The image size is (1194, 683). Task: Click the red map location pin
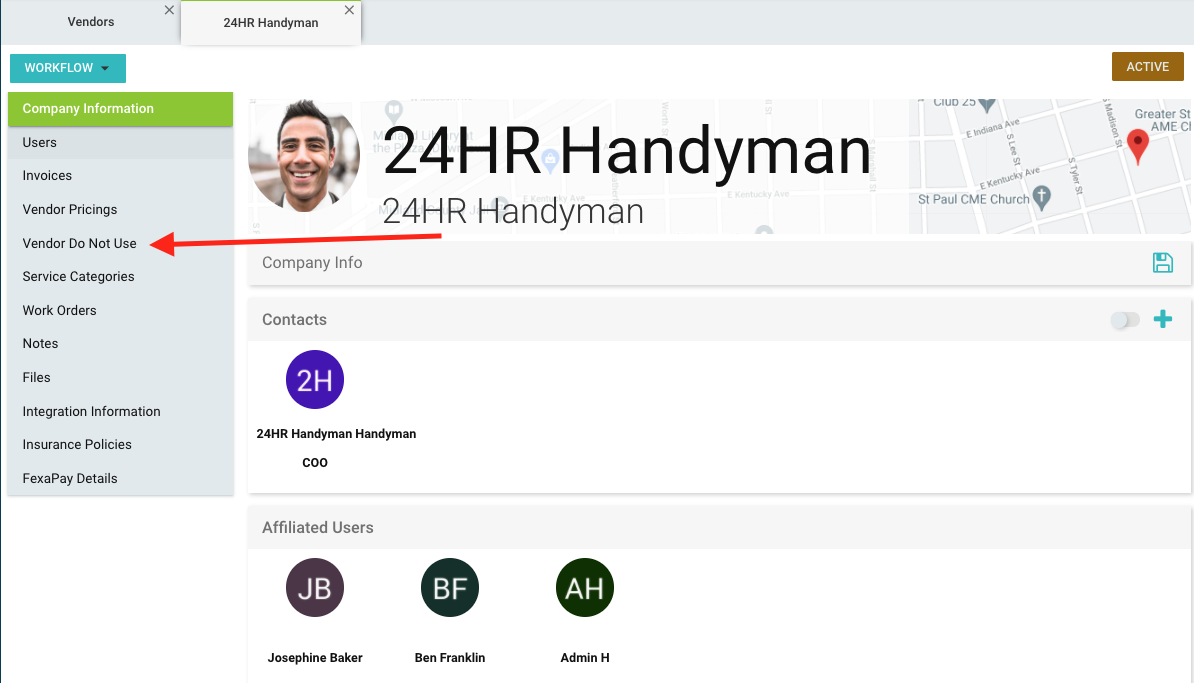point(1137,147)
